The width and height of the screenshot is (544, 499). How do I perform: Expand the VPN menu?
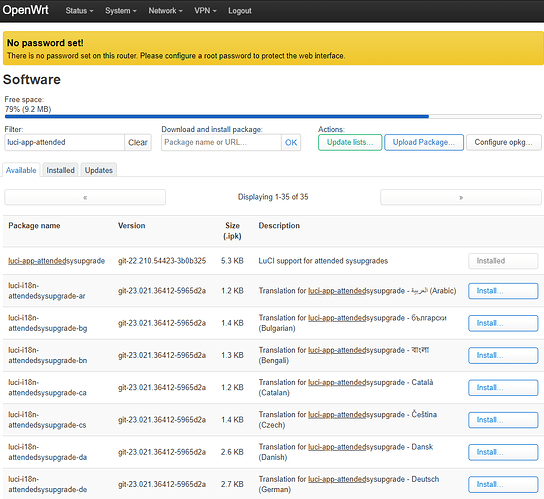[x=205, y=11]
